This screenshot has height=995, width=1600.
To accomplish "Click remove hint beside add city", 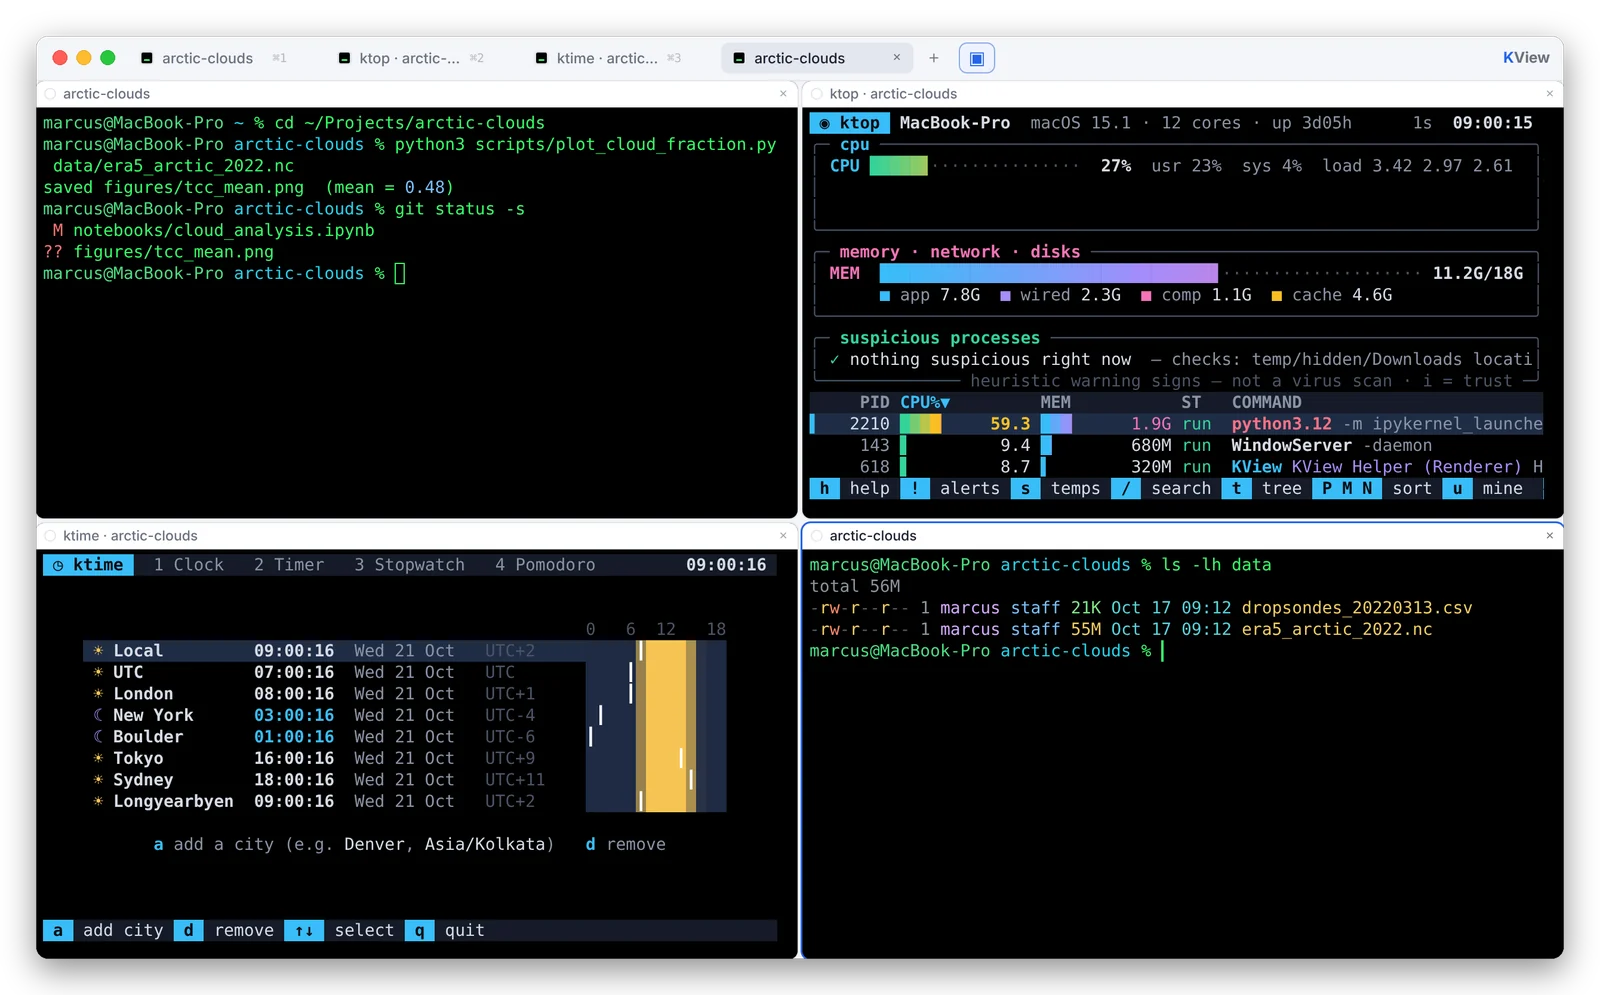I will (625, 845).
